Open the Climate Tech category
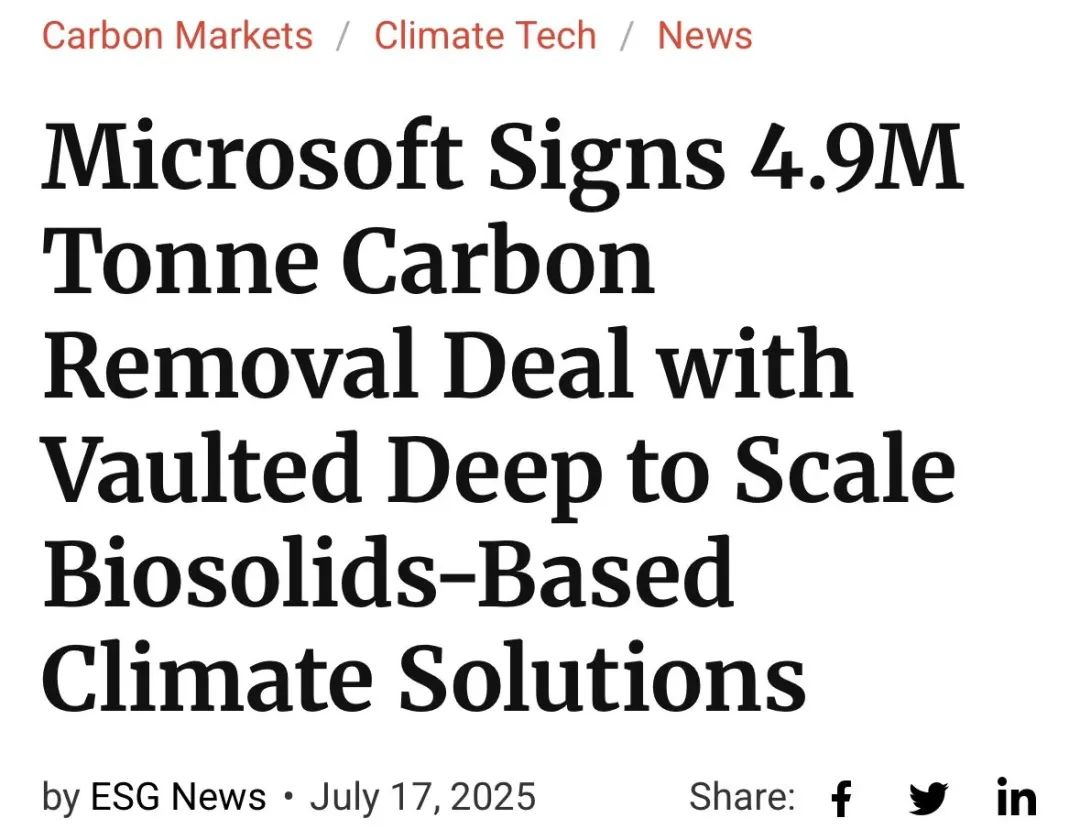 tap(485, 35)
